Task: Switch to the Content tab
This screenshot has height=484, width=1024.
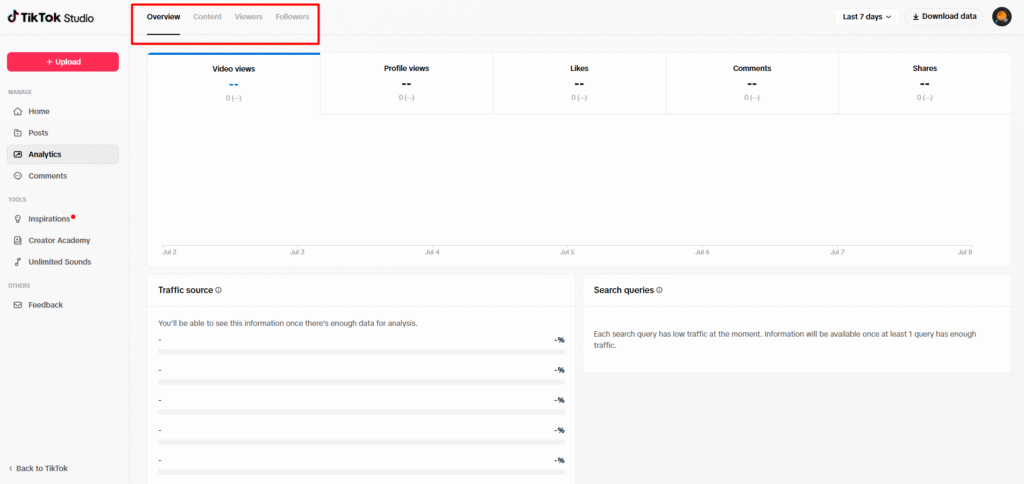Action: click(x=207, y=17)
